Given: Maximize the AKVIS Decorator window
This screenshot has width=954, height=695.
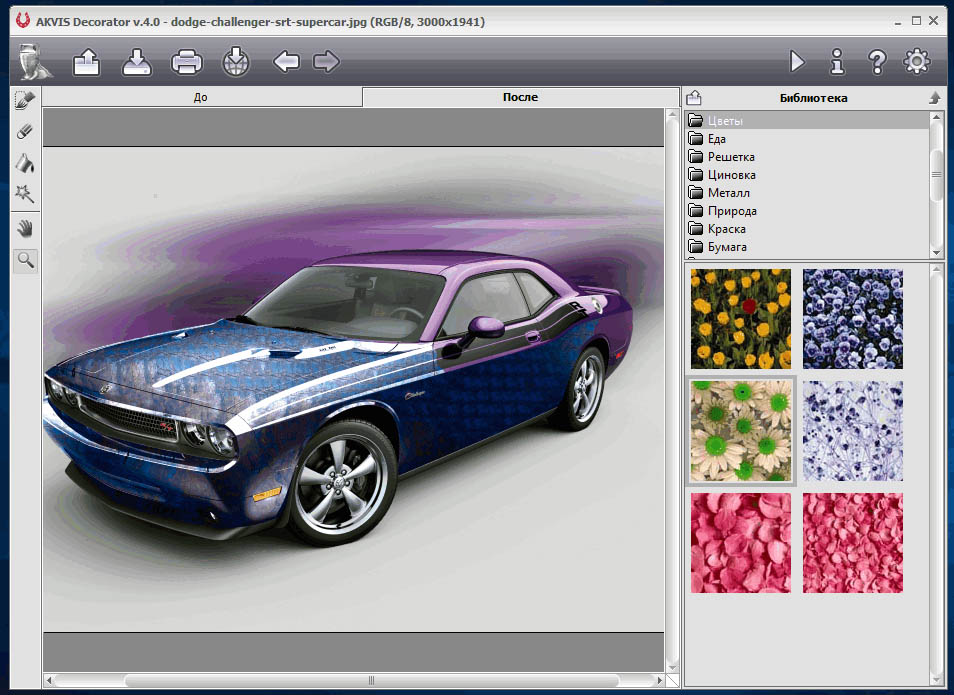Looking at the screenshot, I should tap(916, 21).
